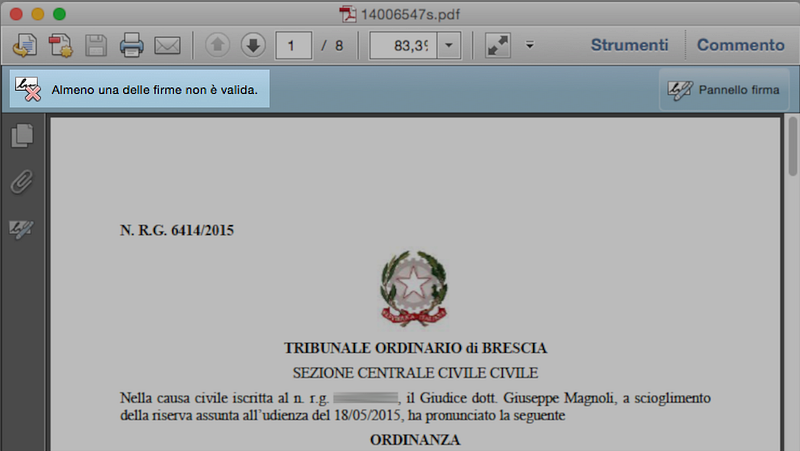Viewport: 800px width, 451px height.
Task: Click the Pannello firma button
Action: point(724,90)
